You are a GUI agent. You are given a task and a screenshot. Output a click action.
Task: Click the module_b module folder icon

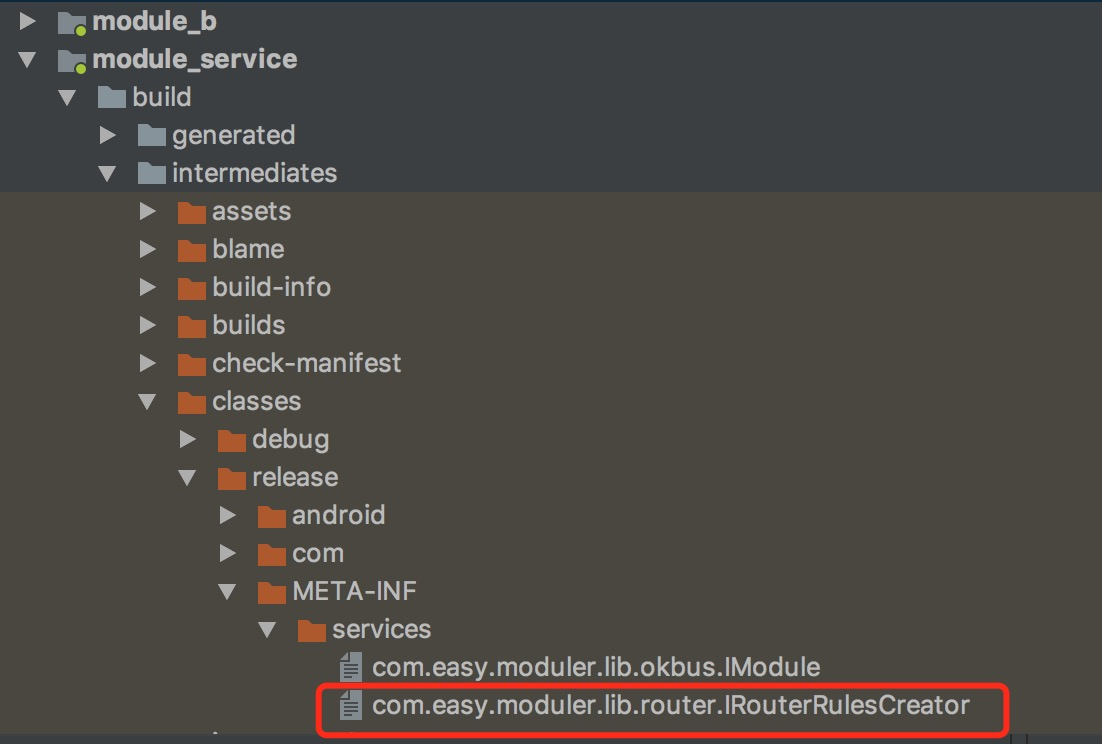pyautogui.click(x=72, y=22)
